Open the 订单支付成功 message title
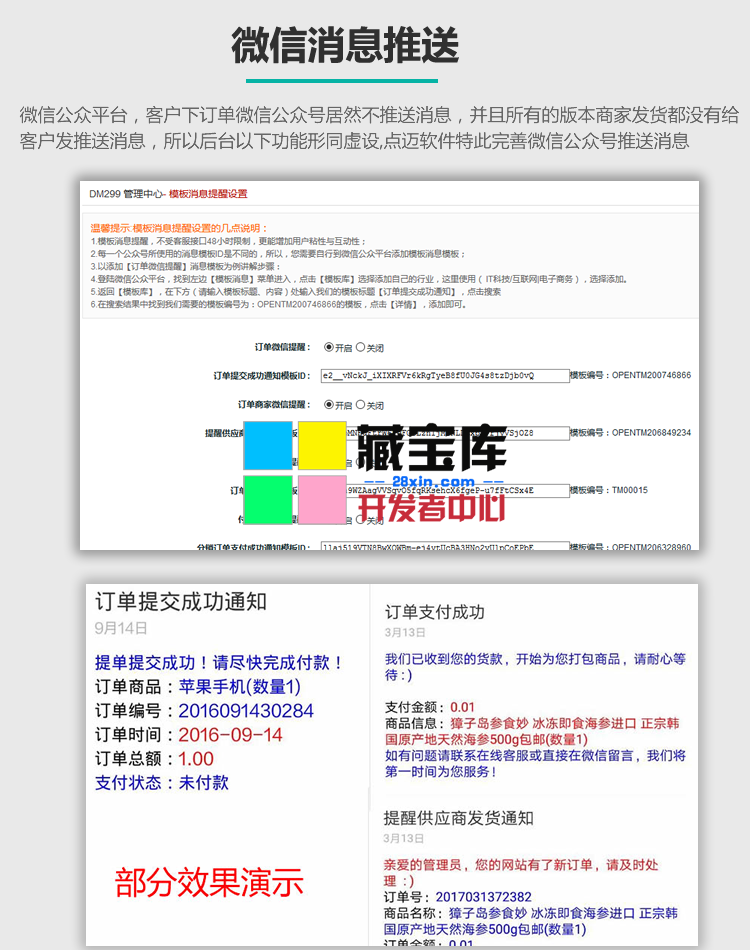The width and height of the screenshot is (750, 950). pos(435,613)
